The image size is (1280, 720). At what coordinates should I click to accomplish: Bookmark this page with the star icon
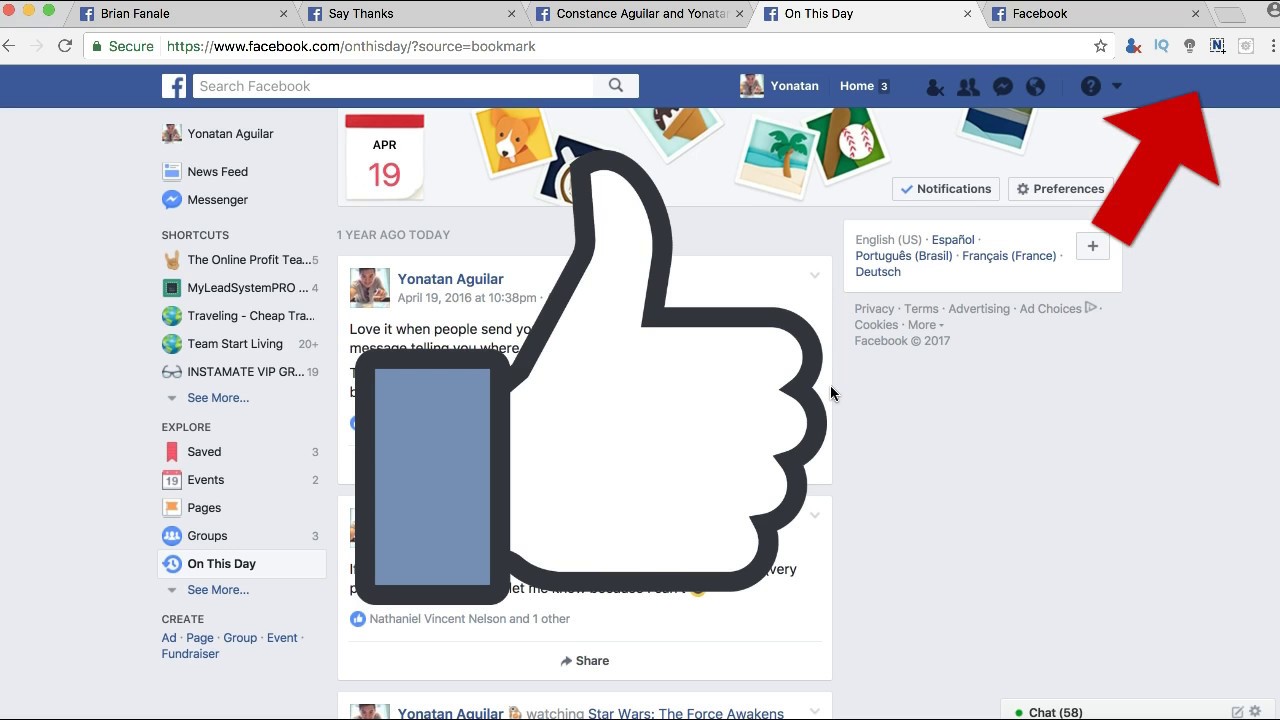pos(1100,46)
